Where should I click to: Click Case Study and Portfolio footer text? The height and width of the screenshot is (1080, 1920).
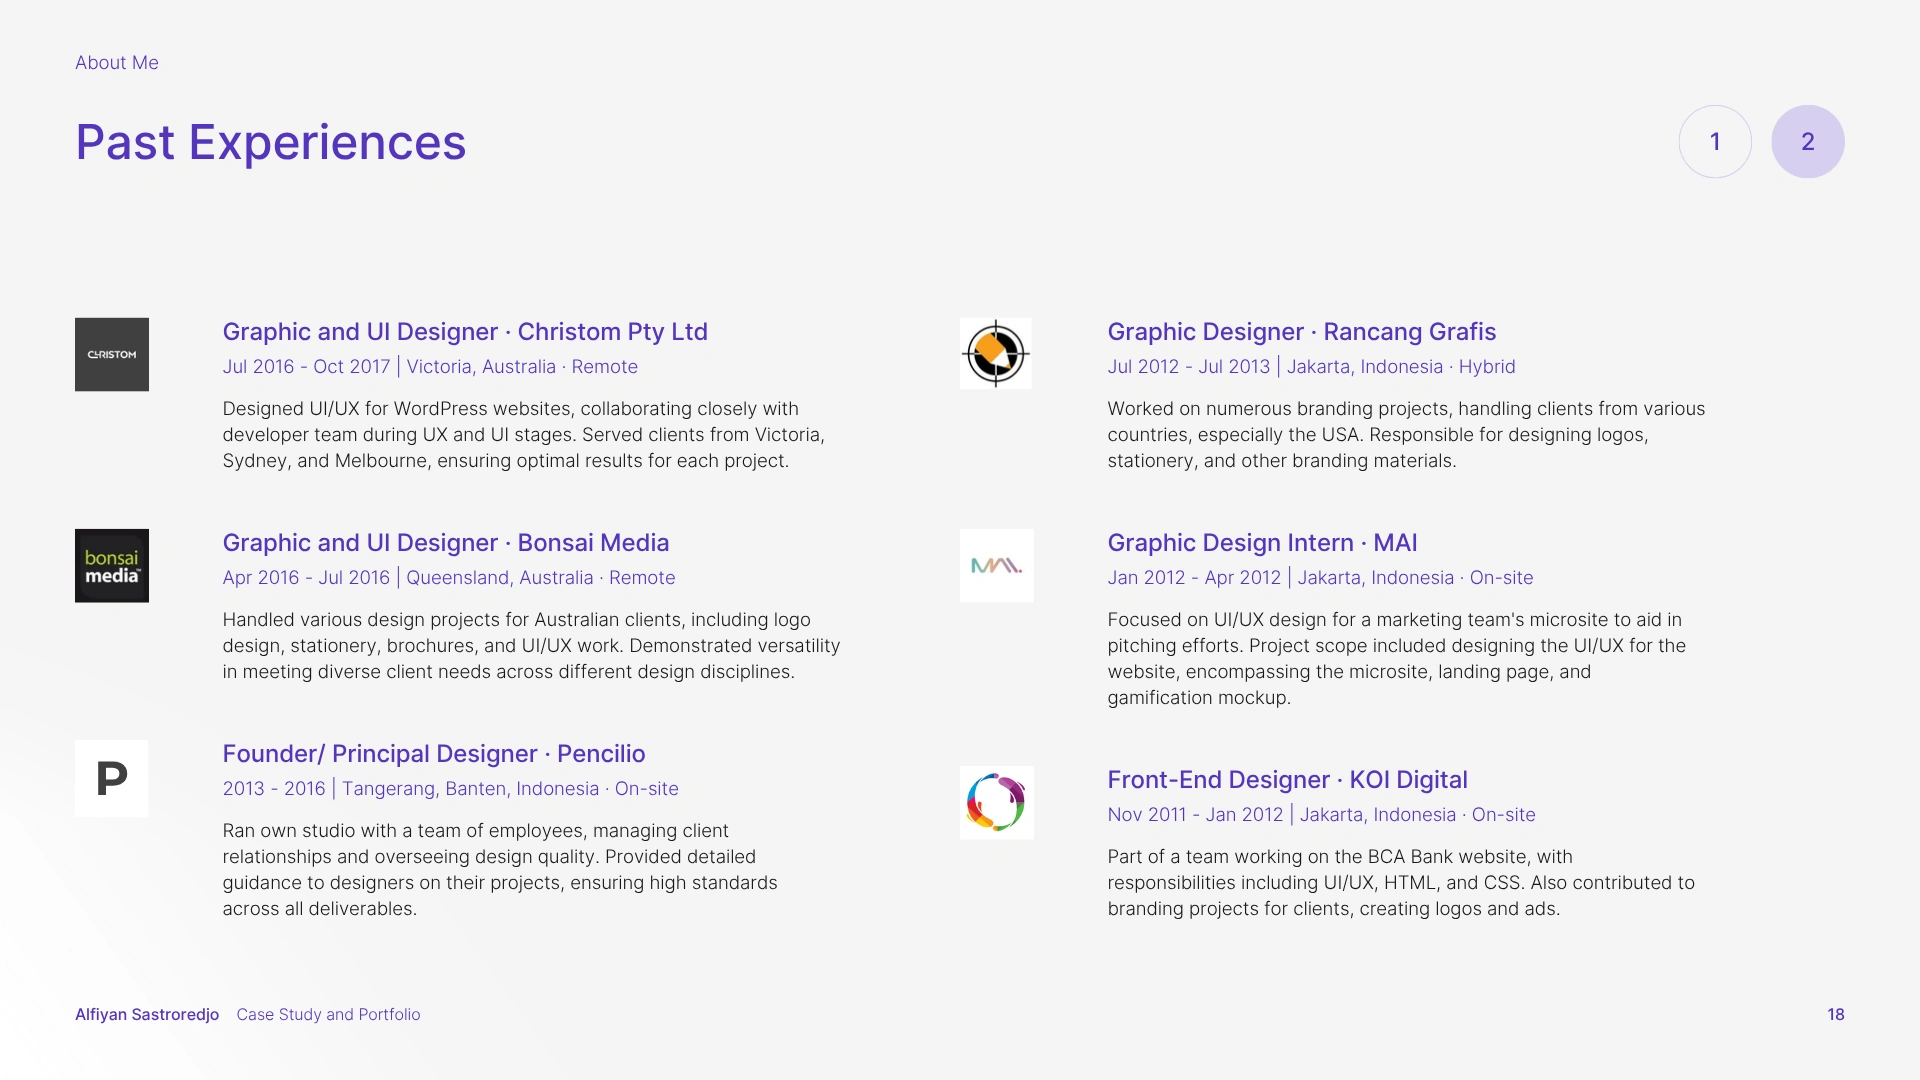(328, 1014)
